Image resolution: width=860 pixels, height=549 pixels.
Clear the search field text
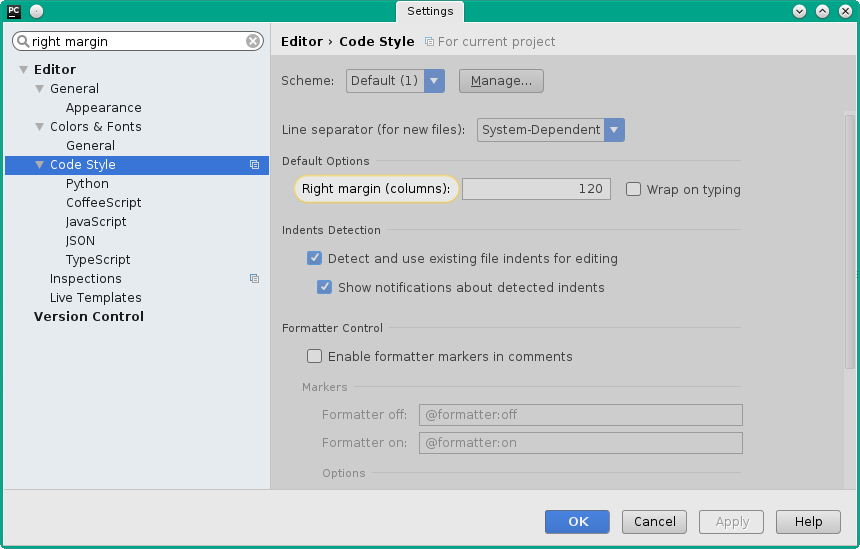point(253,42)
